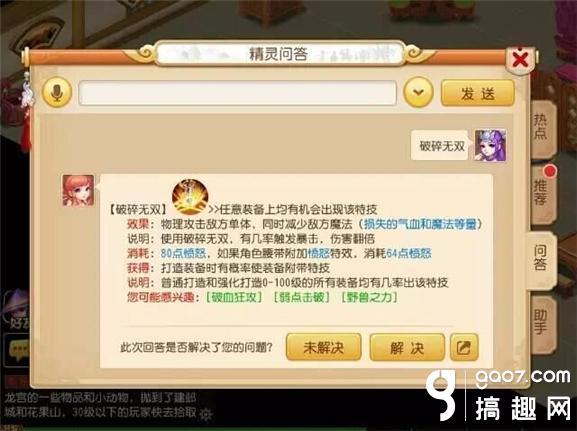This screenshot has height=431, width=577.
Task: Open the 弱点击破 suggested link
Action: [x=302, y=297]
